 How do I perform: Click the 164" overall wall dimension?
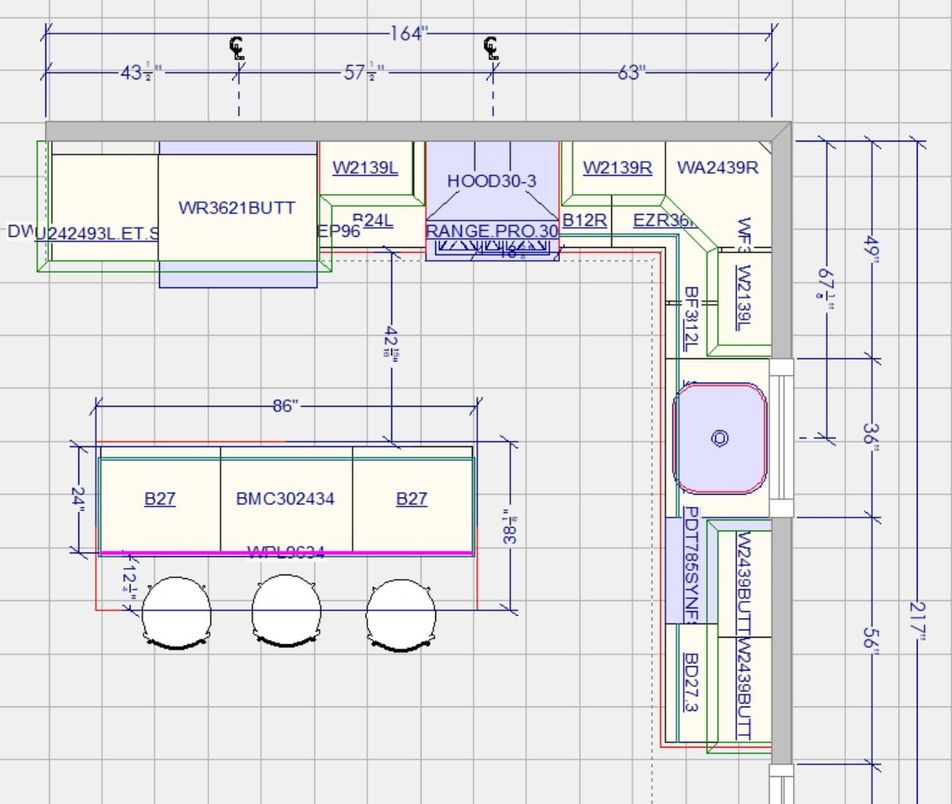click(407, 34)
